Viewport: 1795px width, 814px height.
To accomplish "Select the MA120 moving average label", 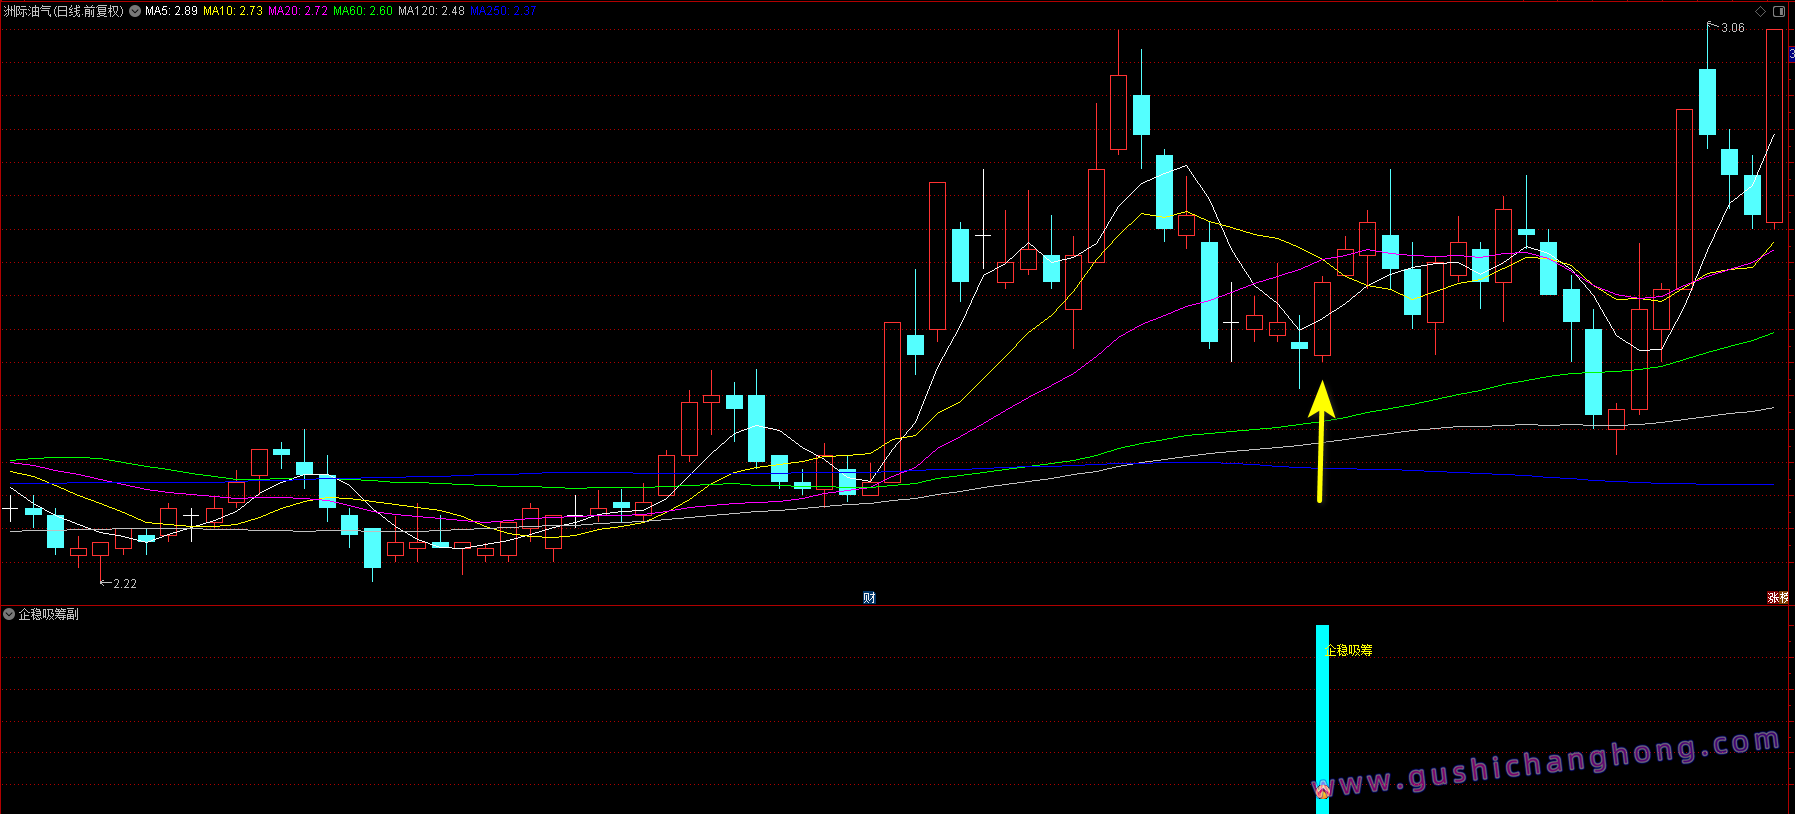I will (x=431, y=12).
